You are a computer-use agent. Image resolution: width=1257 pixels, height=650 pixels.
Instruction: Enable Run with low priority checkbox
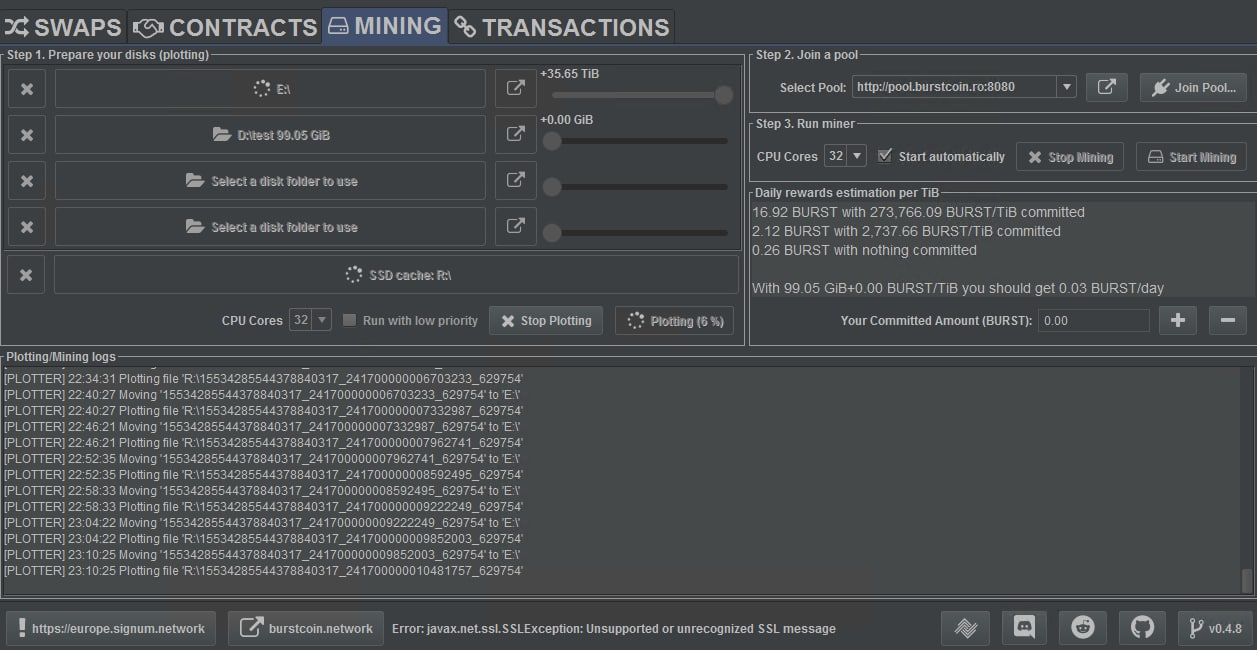click(349, 321)
